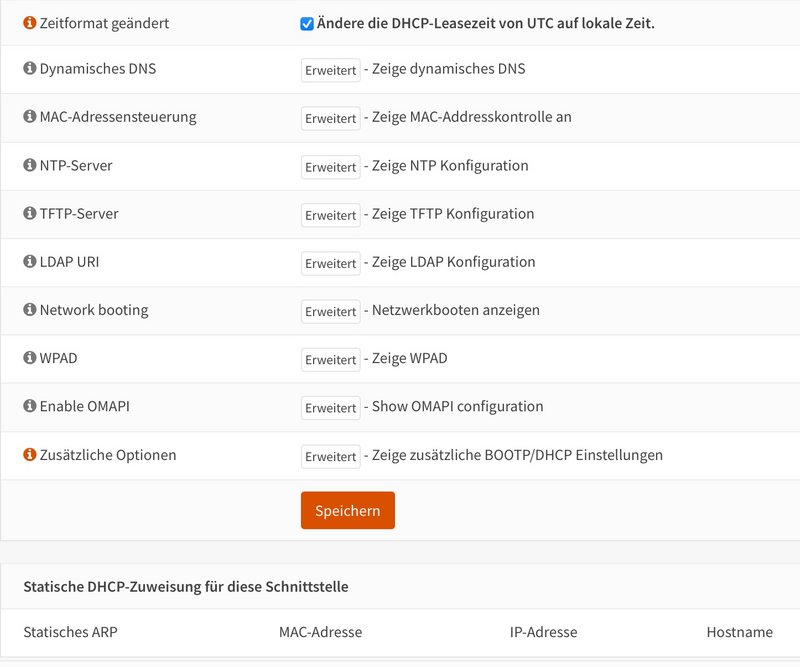Expand Erweitert for dynamisches DNS
The image size is (800, 667).
click(x=331, y=70)
